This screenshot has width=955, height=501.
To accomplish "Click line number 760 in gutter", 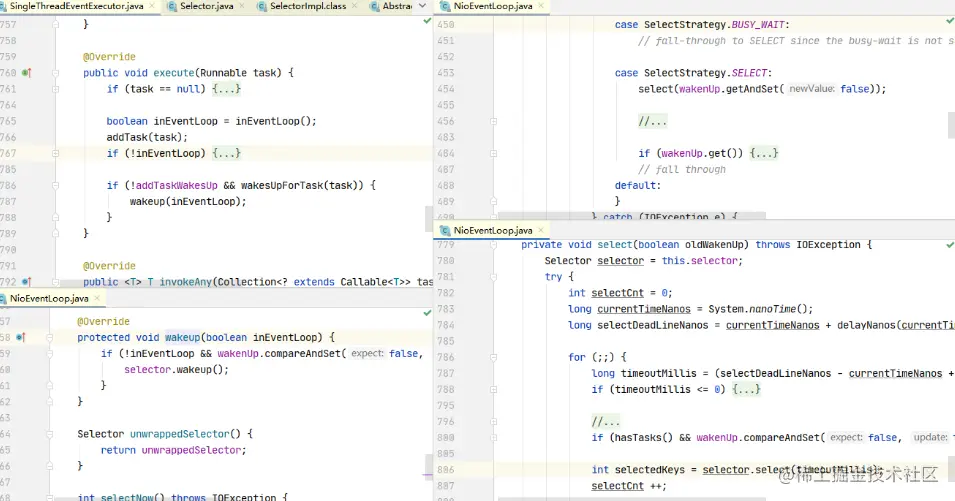I will (9, 72).
